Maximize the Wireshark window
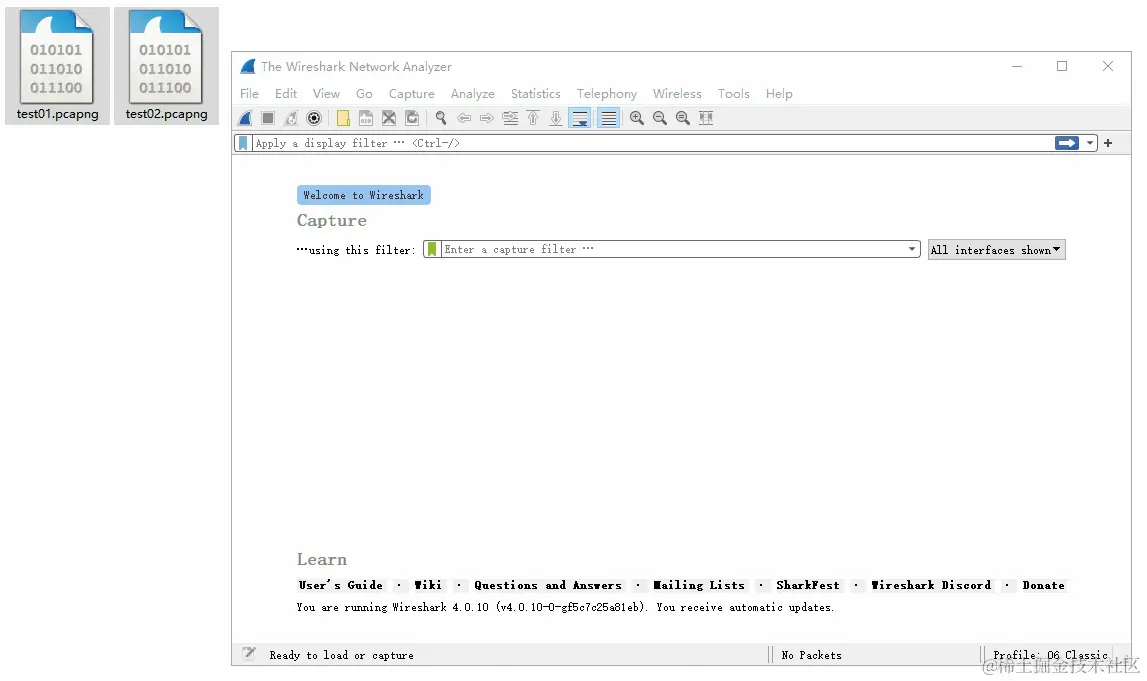This screenshot has width=1147, height=681. (1062, 66)
